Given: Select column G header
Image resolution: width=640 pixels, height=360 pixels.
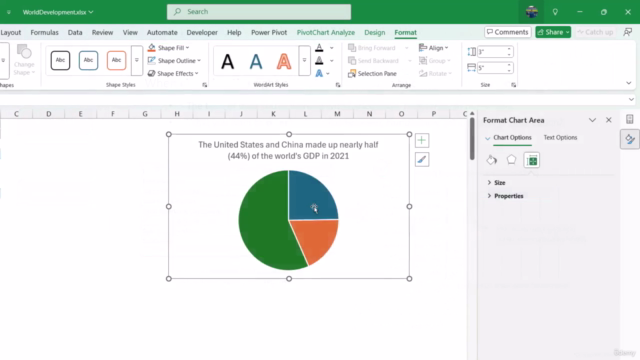Looking at the screenshot, I should coord(145,114).
